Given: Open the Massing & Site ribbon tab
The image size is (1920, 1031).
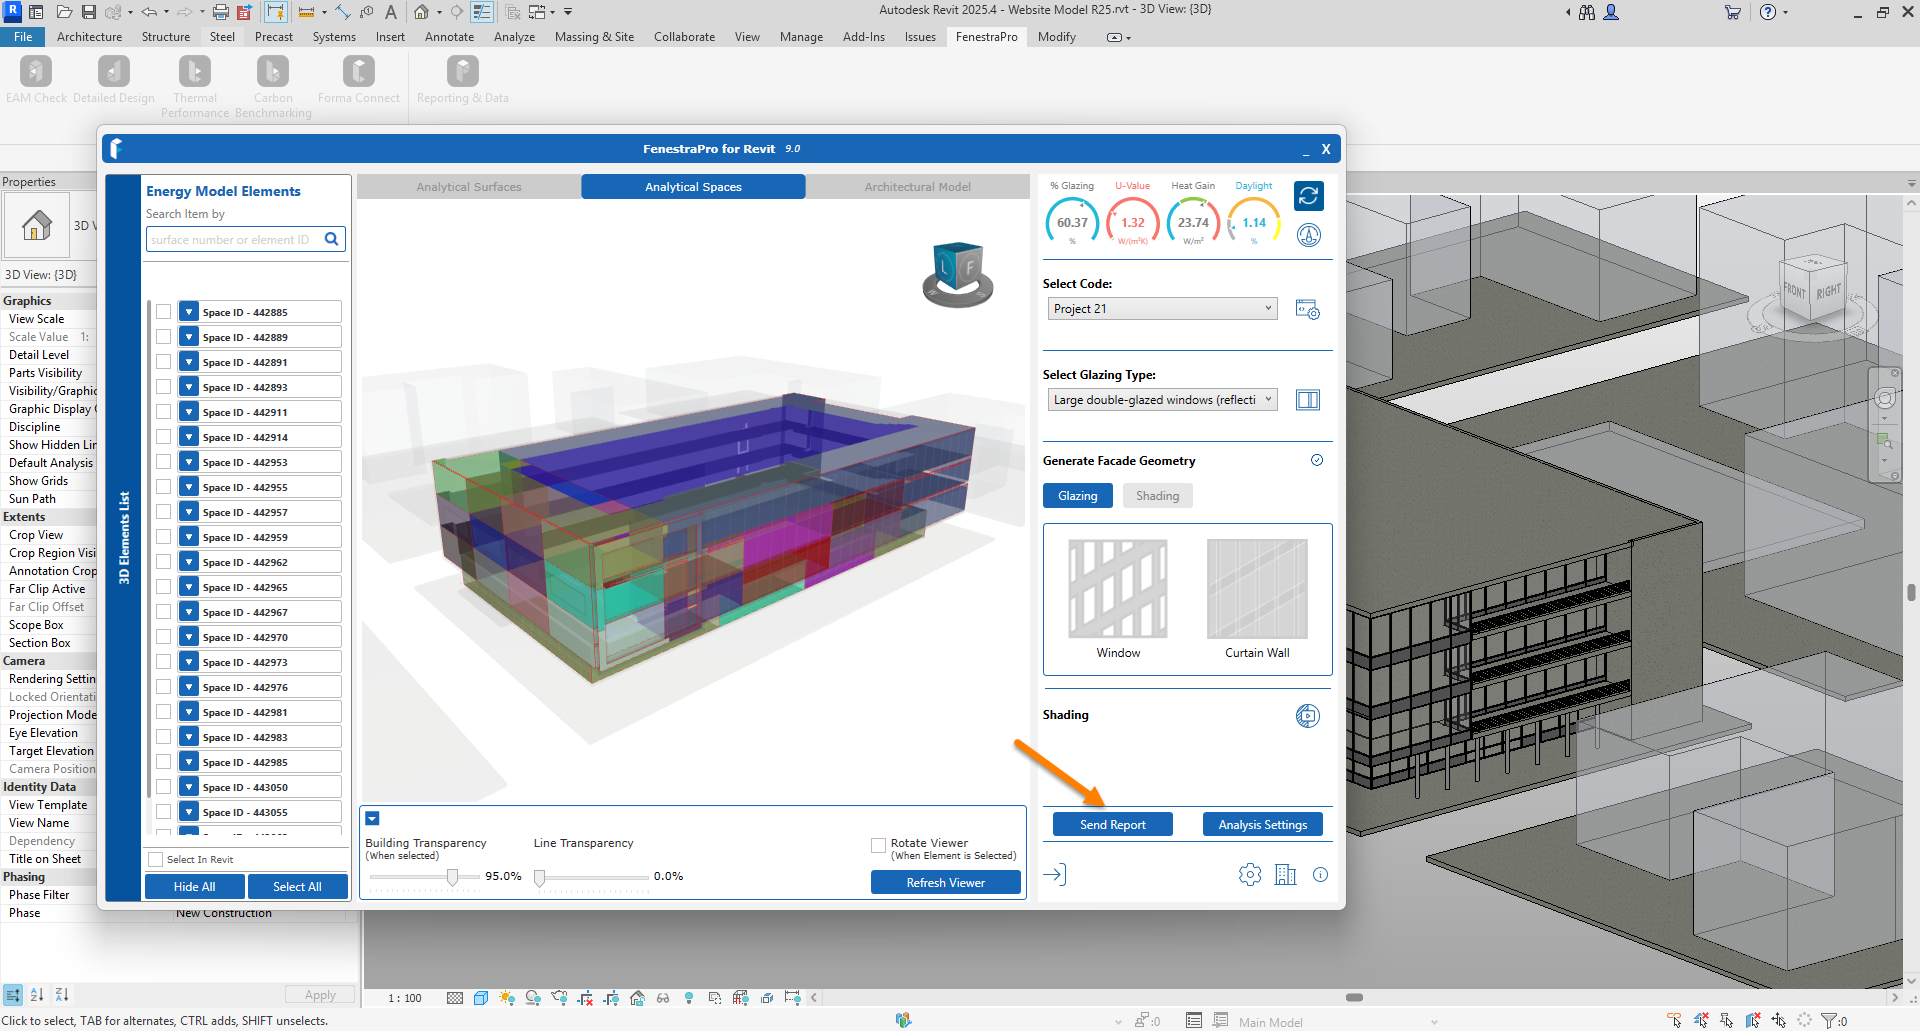Looking at the screenshot, I should [594, 37].
